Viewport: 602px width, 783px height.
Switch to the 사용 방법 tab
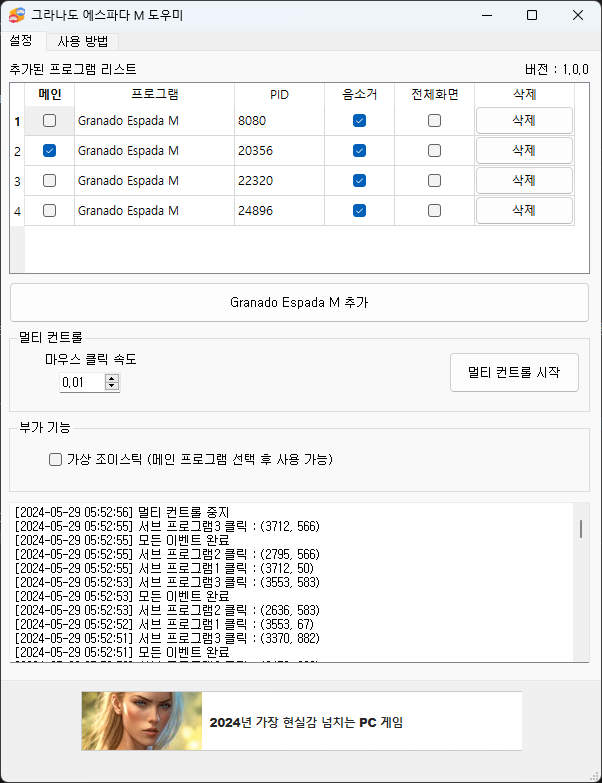pyautogui.click(x=82, y=41)
